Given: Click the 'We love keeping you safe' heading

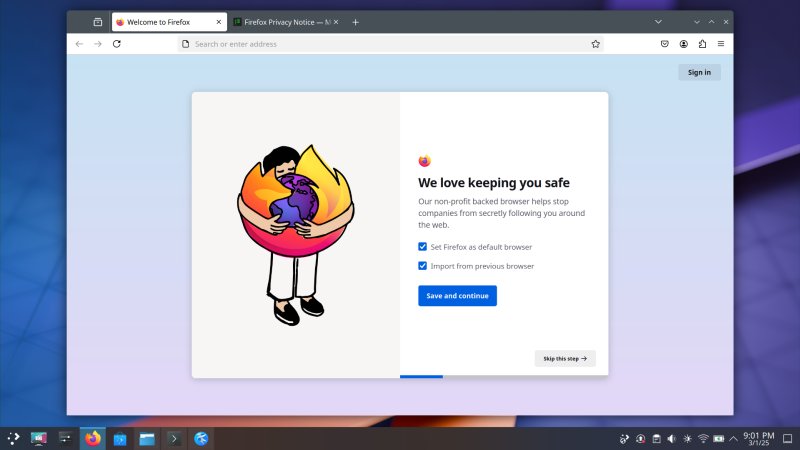Looking at the screenshot, I should (494, 183).
